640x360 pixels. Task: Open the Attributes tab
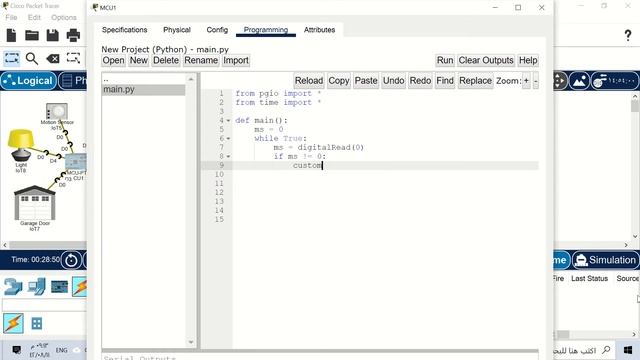(x=319, y=30)
